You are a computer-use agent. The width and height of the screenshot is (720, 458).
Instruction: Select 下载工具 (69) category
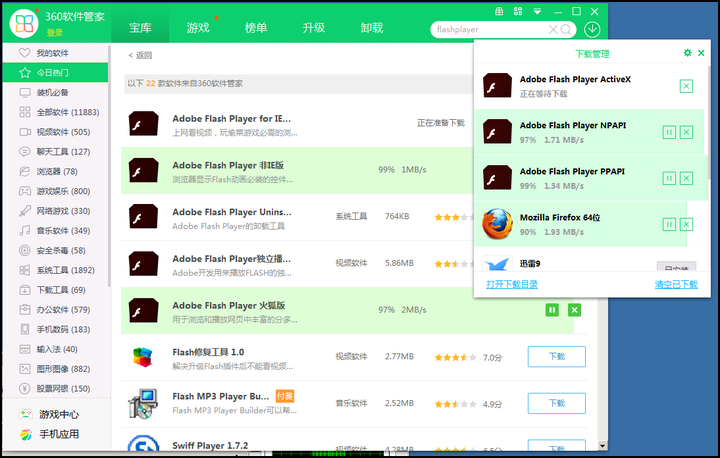pyautogui.click(x=56, y=290)
